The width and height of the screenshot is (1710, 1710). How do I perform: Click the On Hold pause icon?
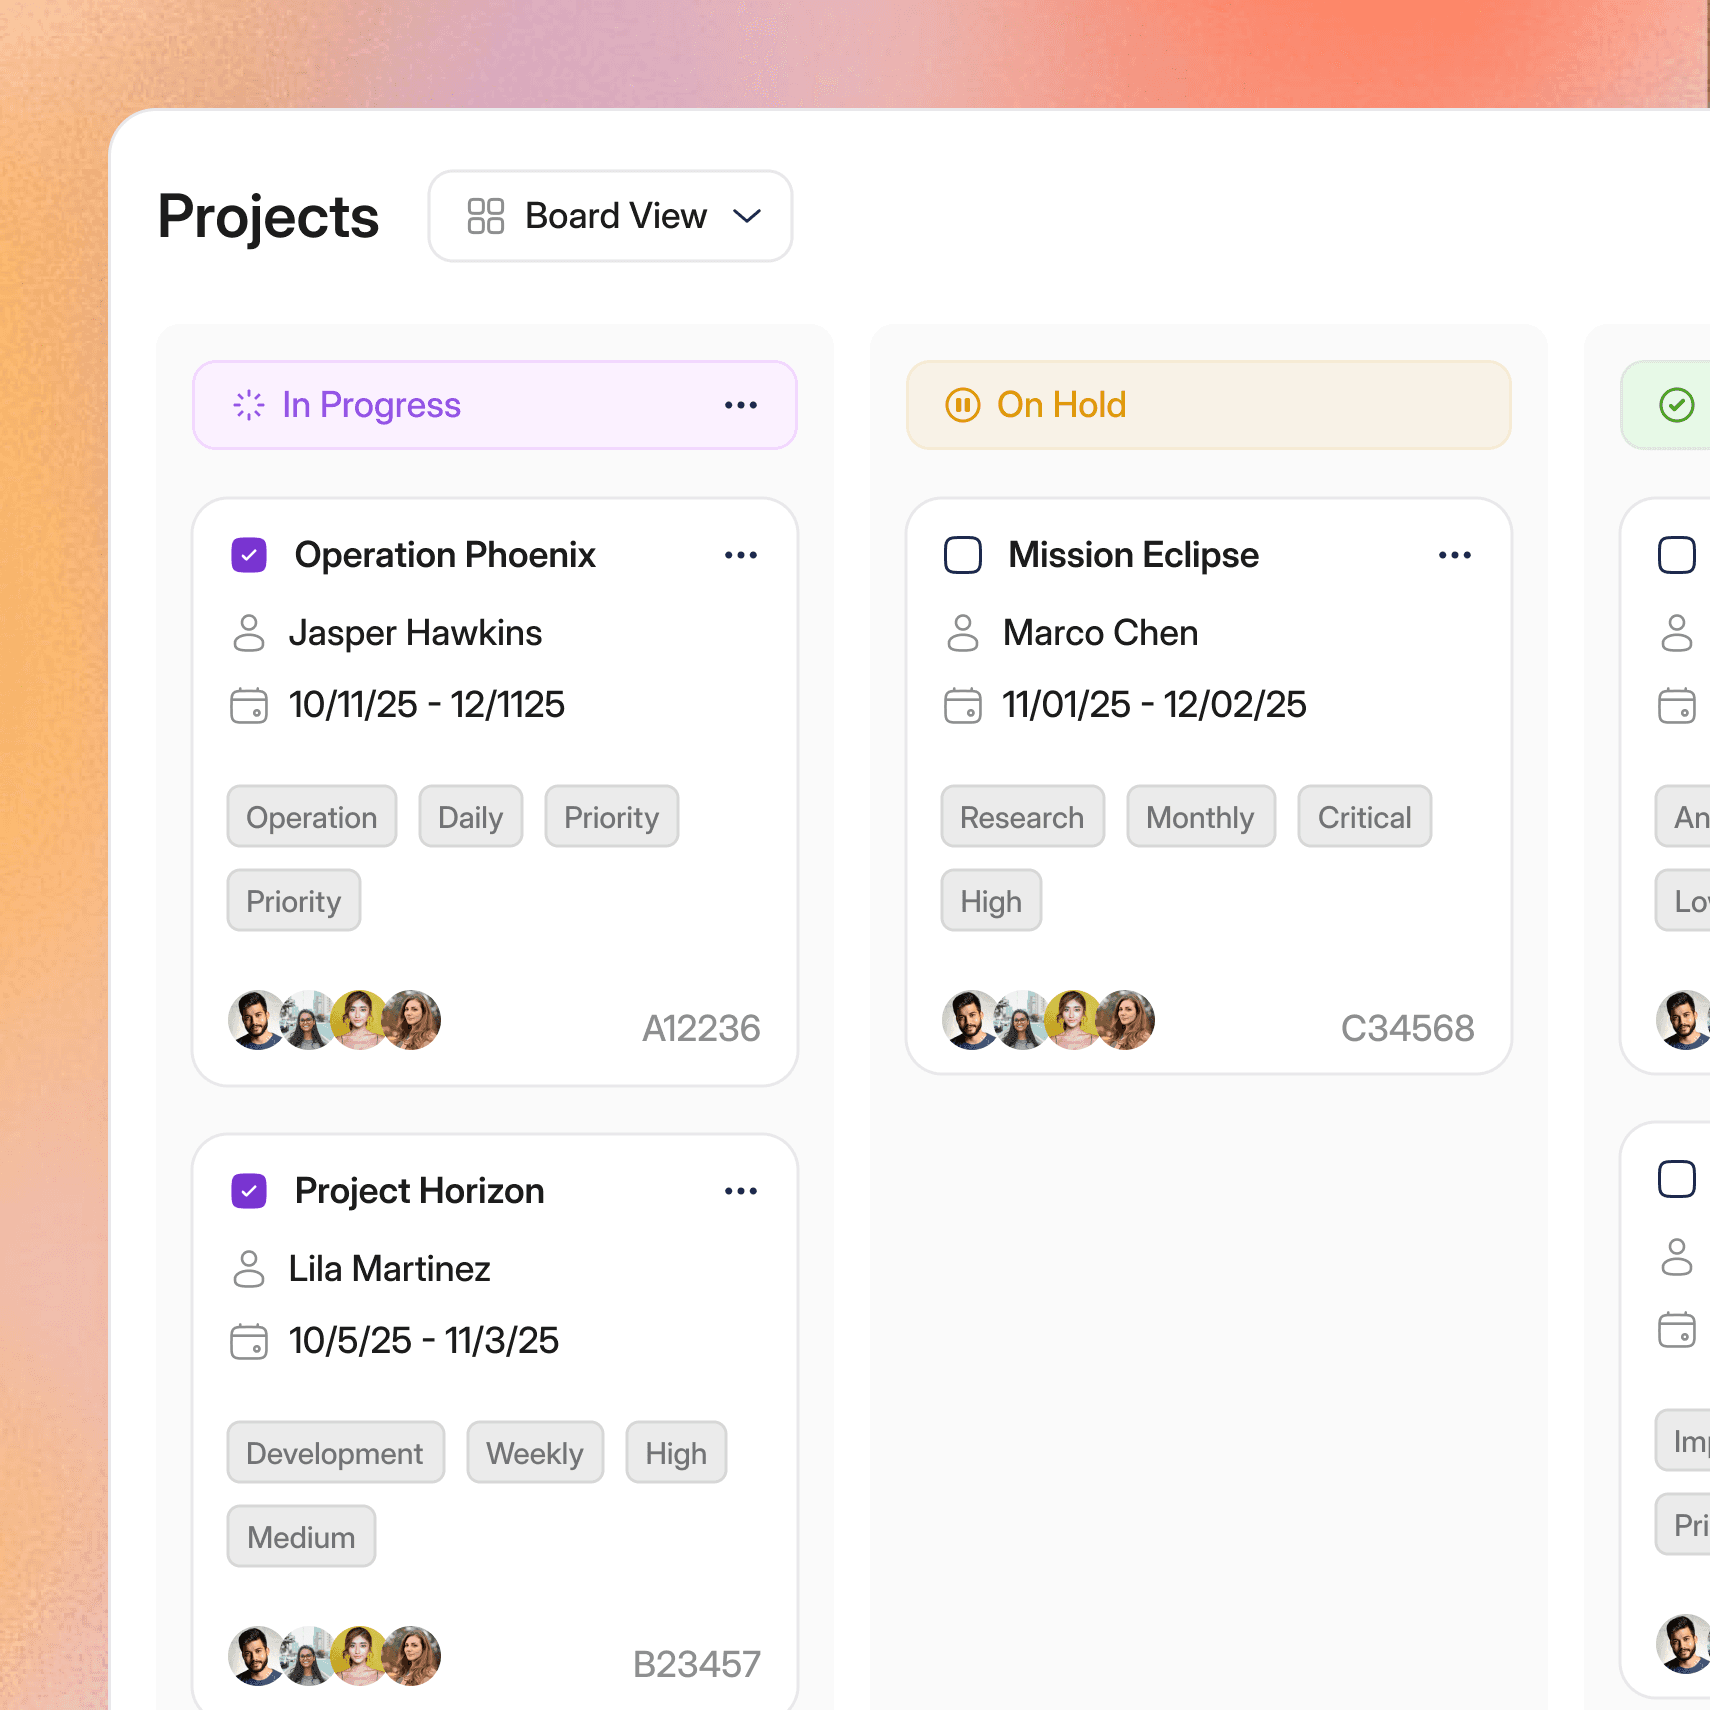coord(963,405)
